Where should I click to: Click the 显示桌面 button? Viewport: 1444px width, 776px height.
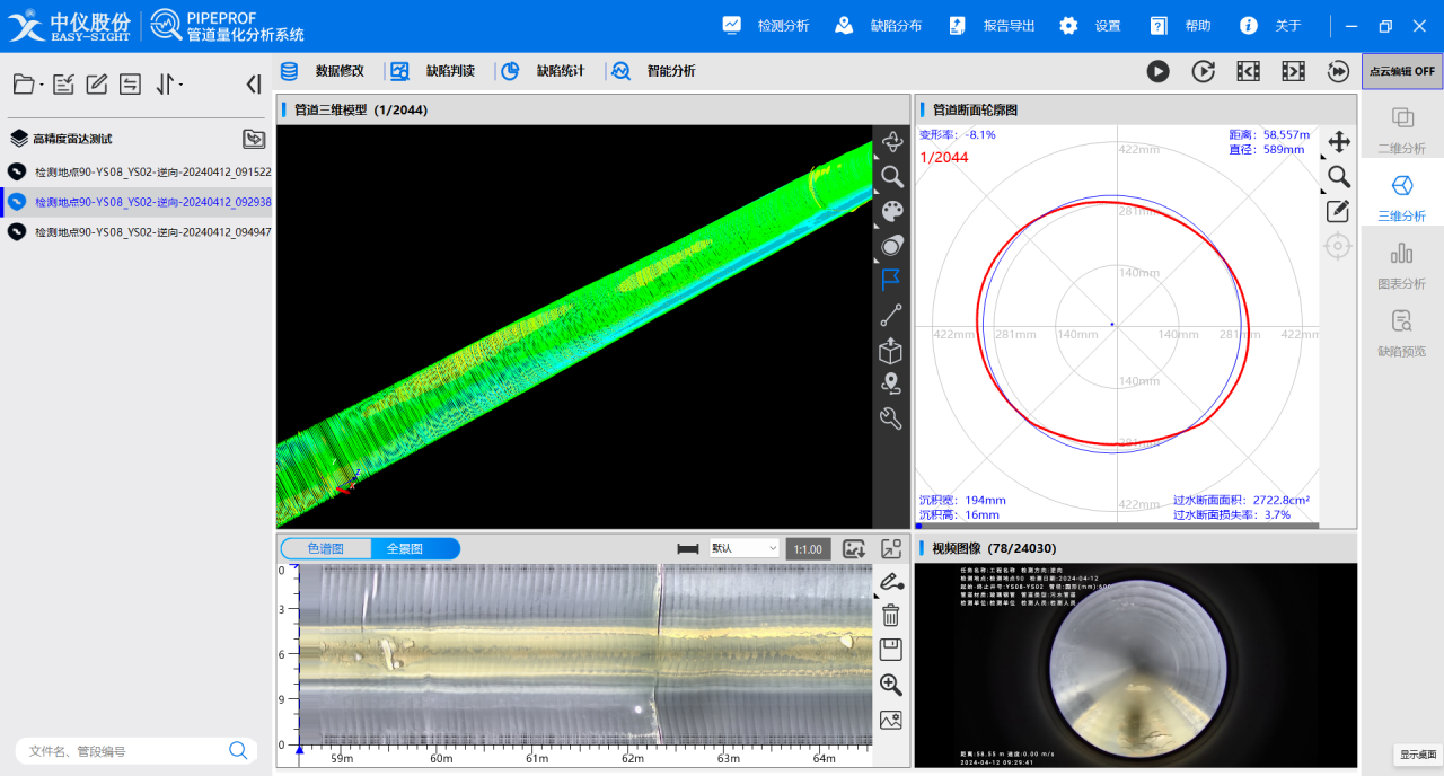1417,755
